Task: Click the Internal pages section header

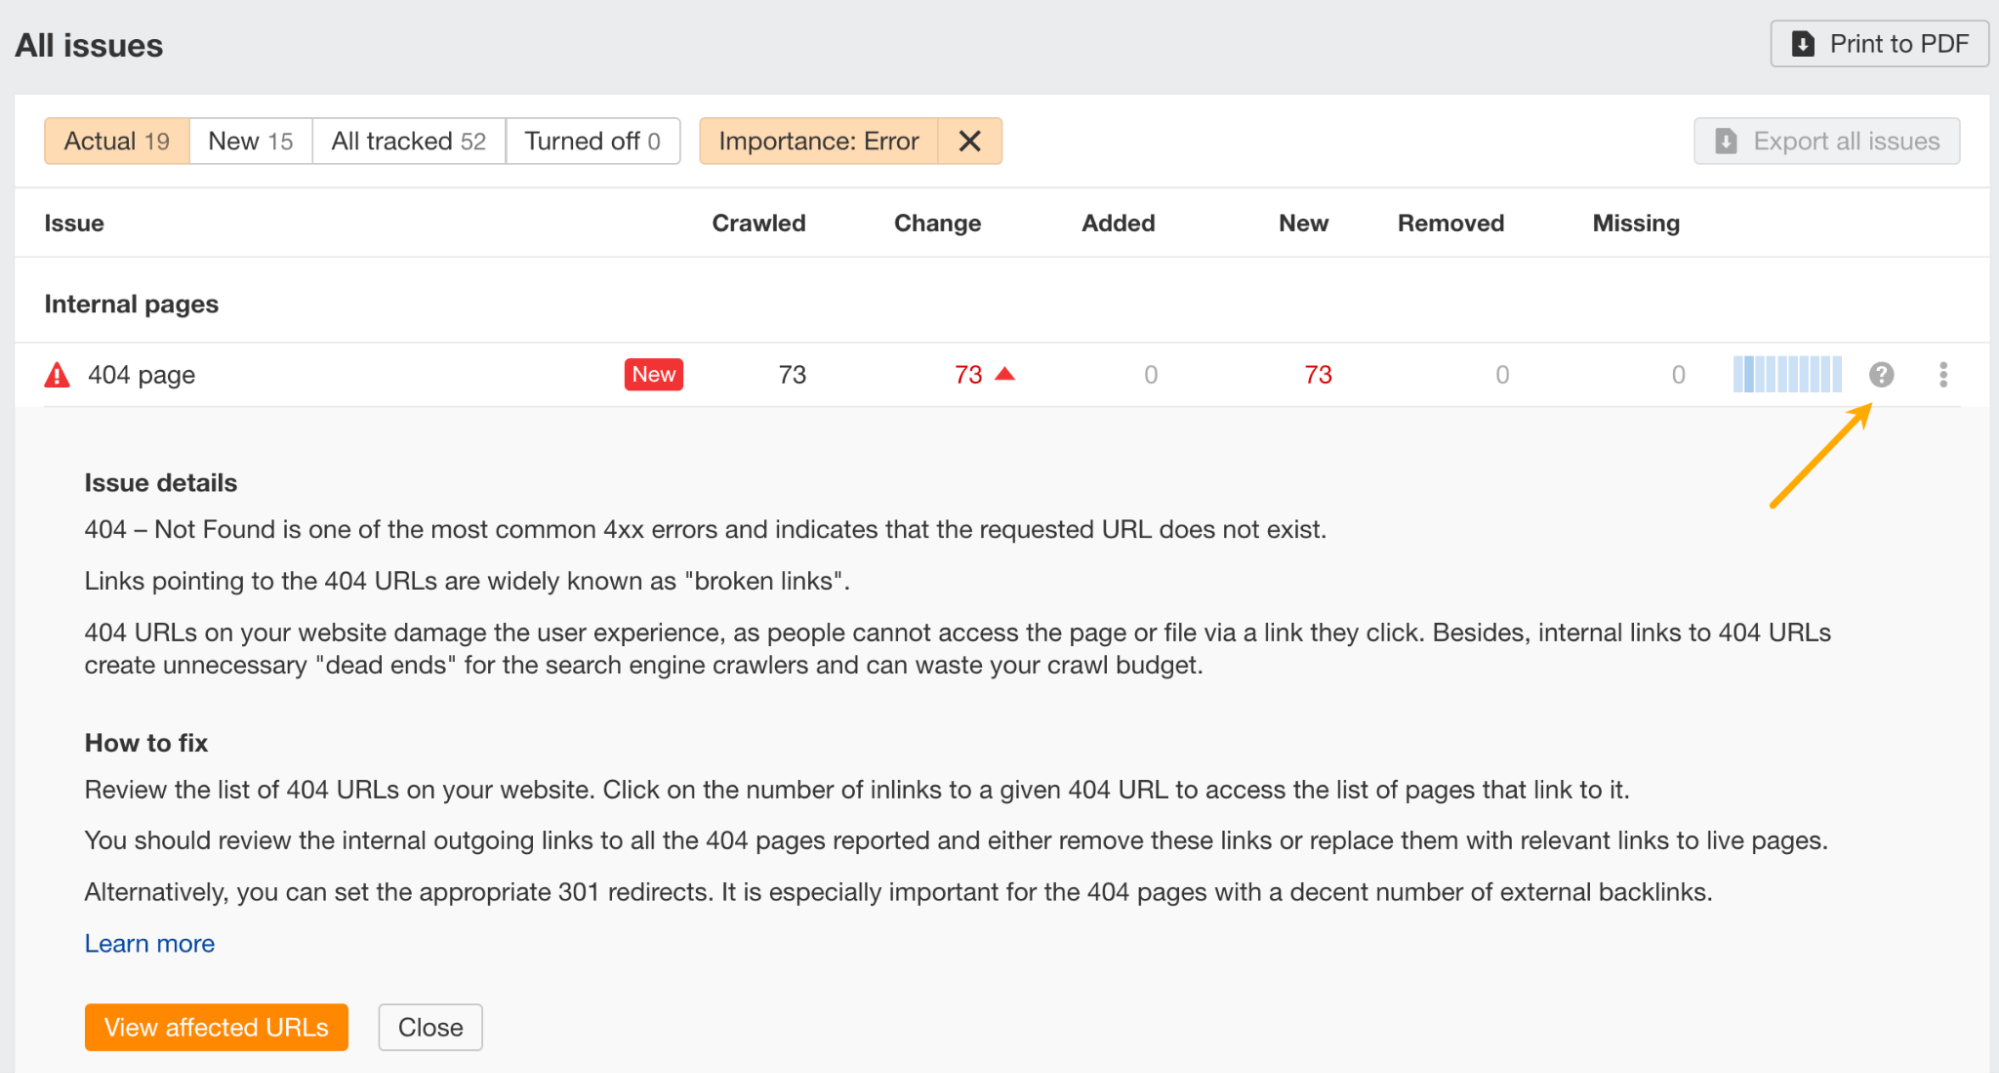Action: 130,303
